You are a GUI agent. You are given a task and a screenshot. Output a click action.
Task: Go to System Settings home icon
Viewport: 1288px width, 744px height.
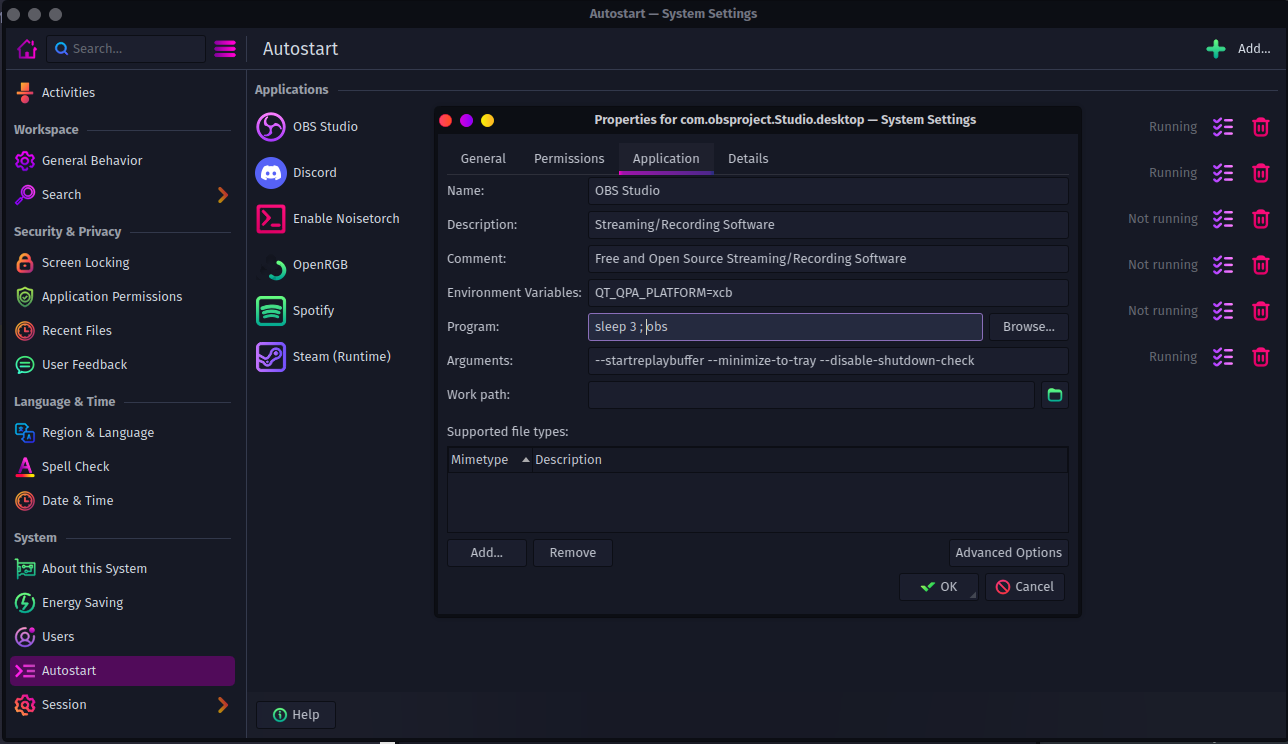click(x=27, y=49)
